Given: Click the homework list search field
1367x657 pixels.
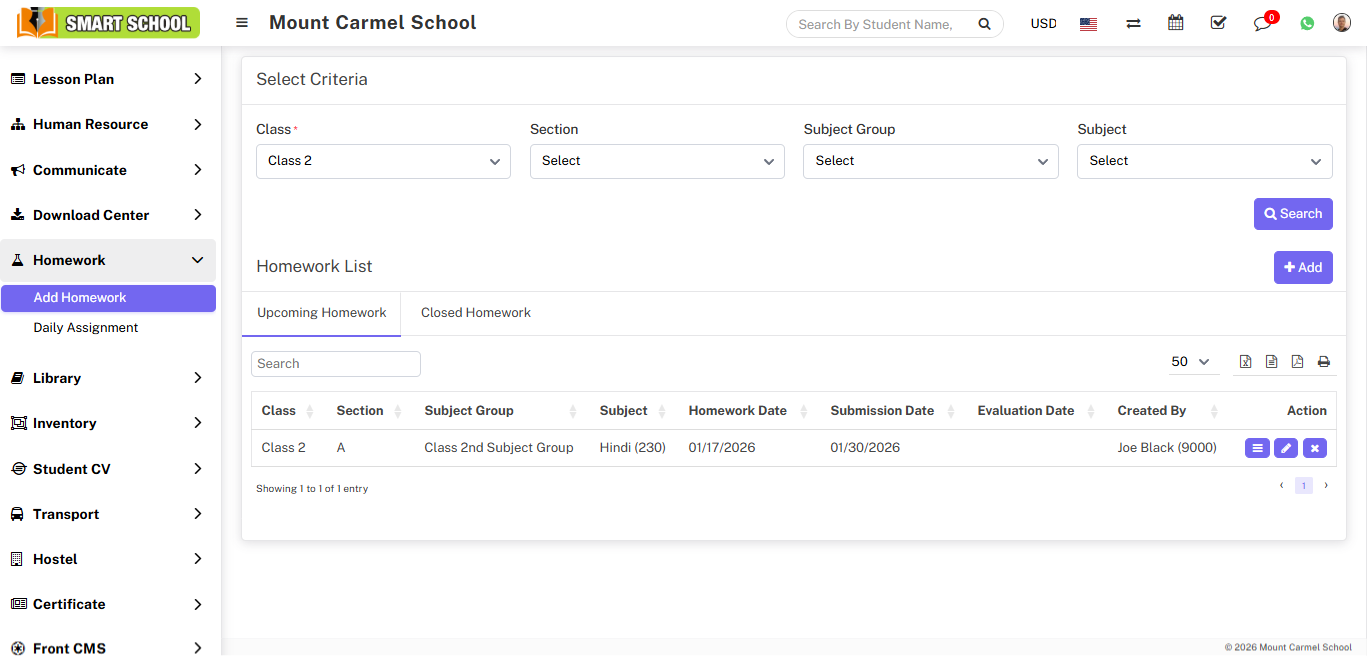Looking at the screenshot, I should [336, 364].
